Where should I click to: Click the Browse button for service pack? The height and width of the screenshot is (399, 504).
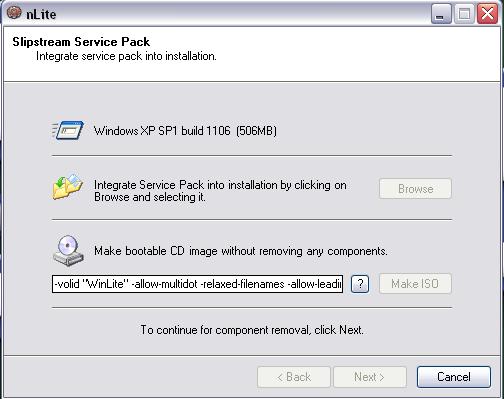pyautogui.click(x=415, y=189)
